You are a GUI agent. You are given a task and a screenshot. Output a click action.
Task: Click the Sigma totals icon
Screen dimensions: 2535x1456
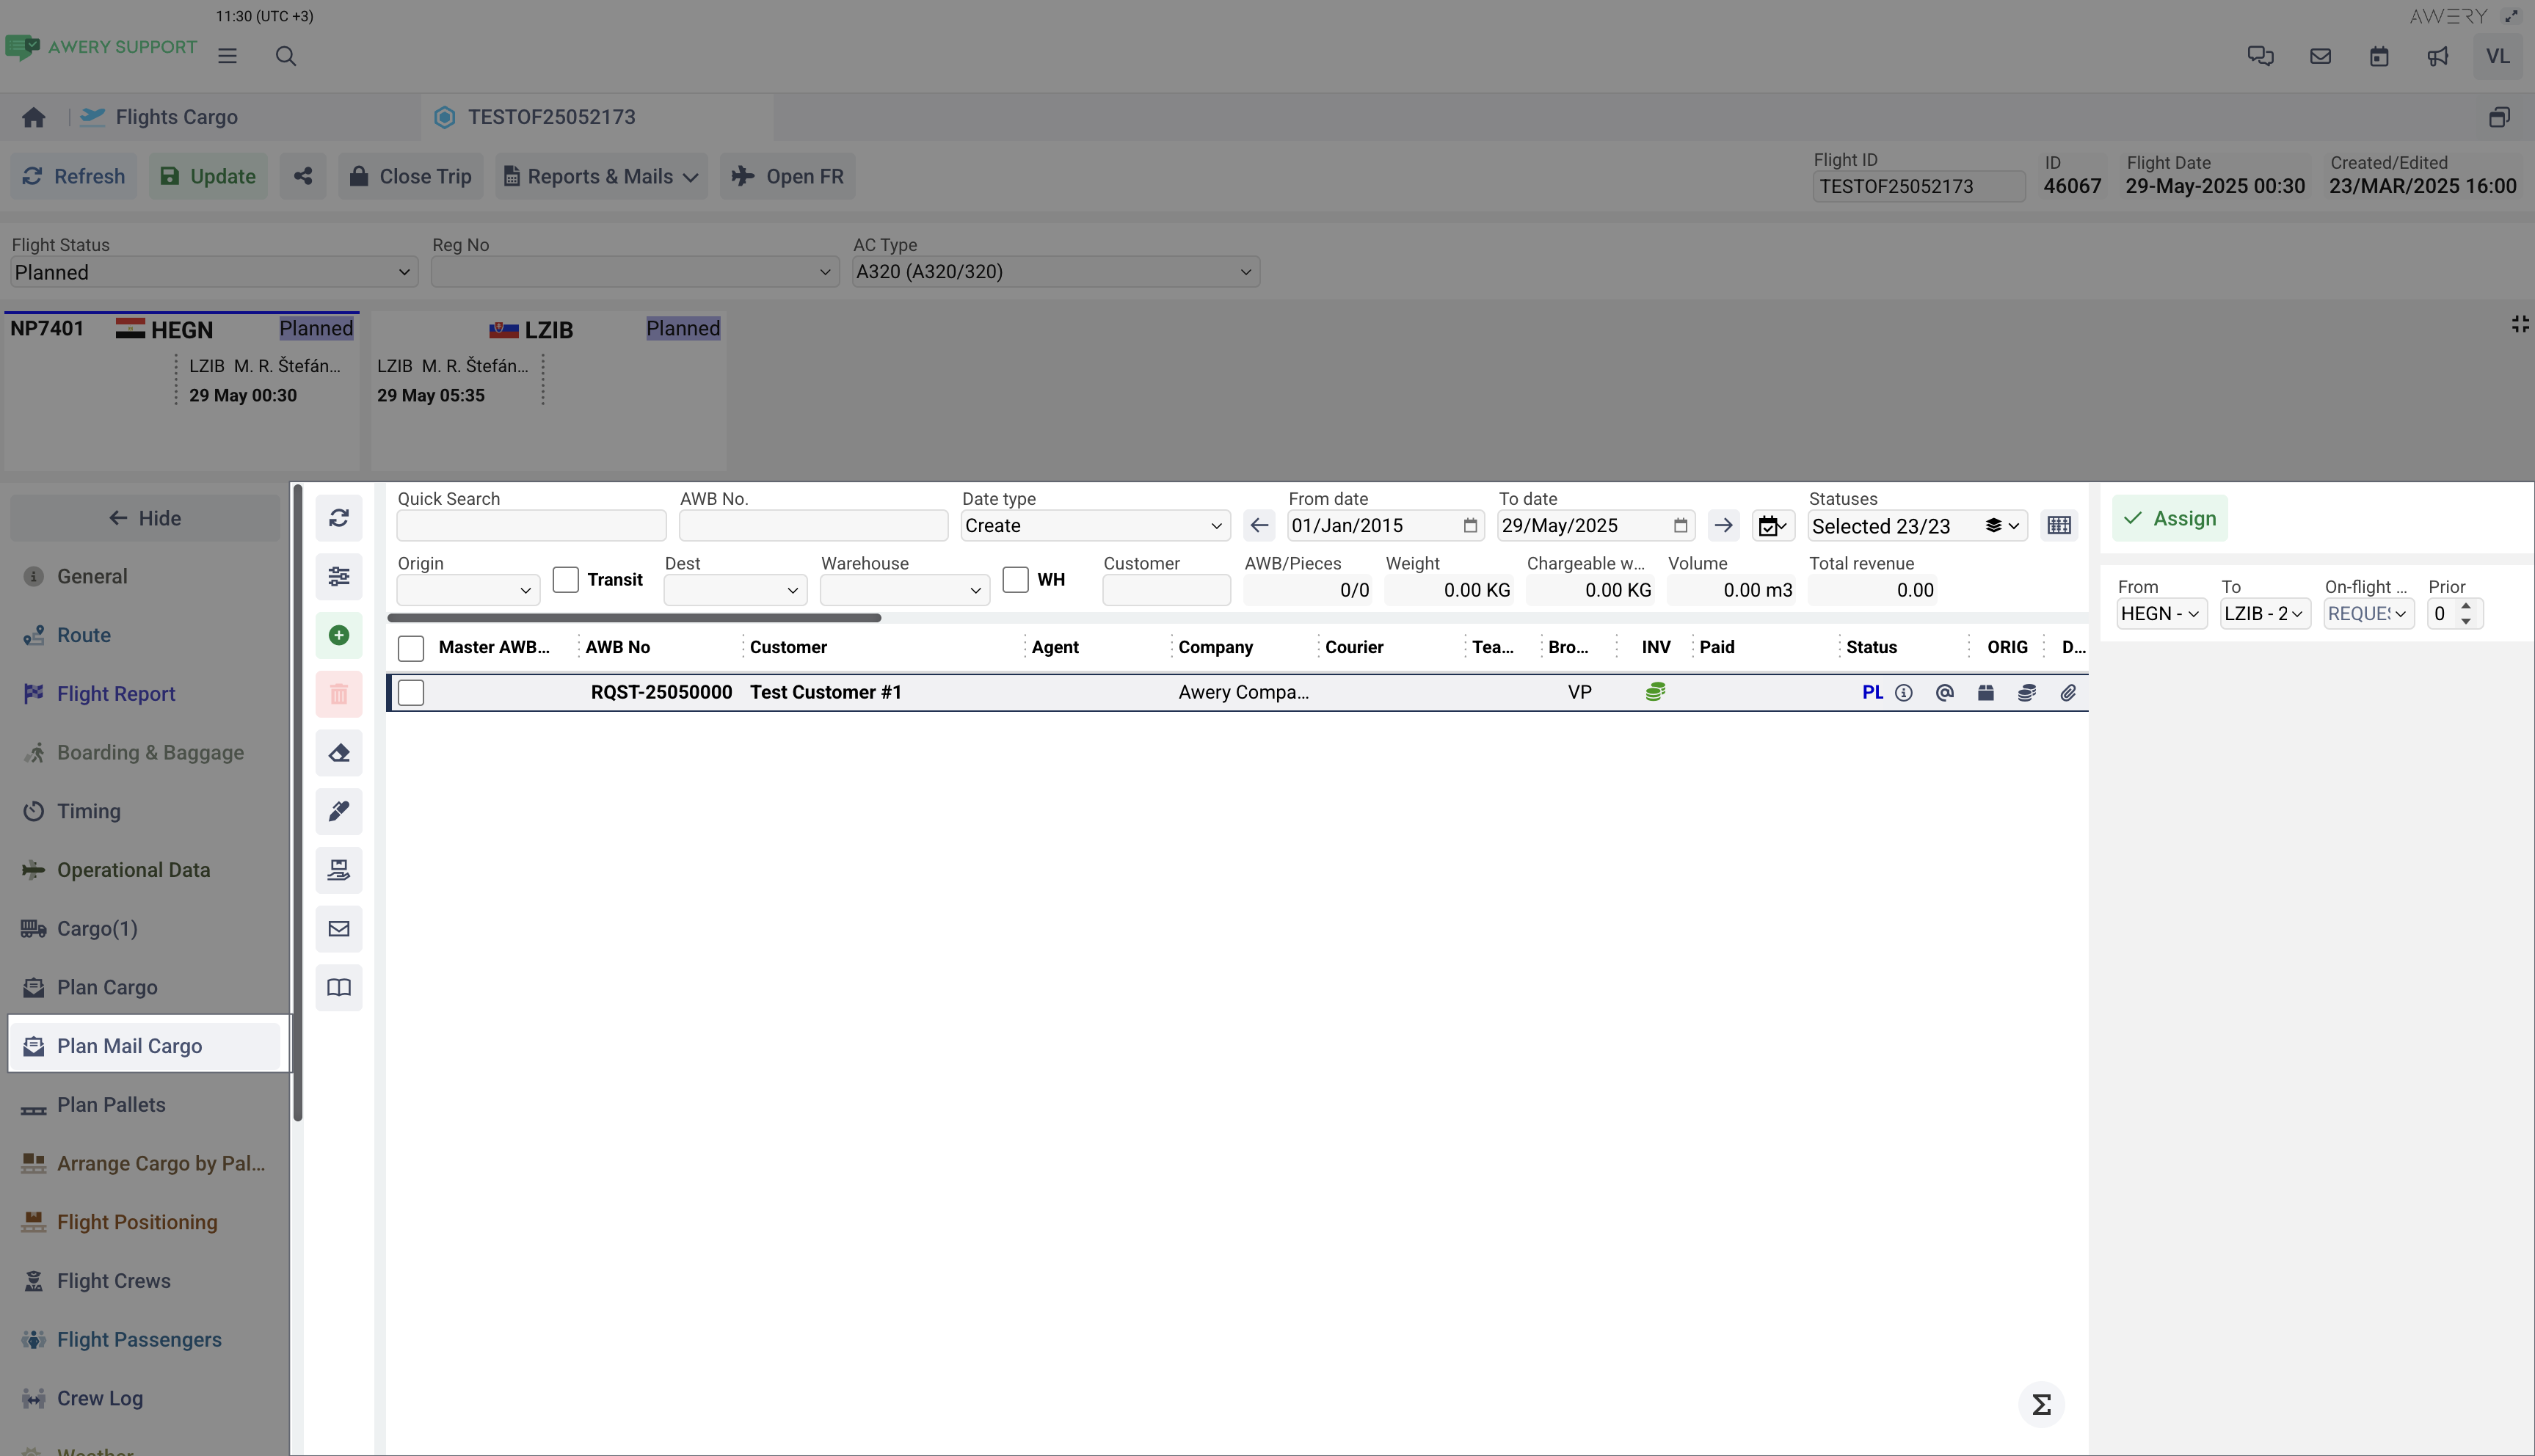coord(2041,1404)
